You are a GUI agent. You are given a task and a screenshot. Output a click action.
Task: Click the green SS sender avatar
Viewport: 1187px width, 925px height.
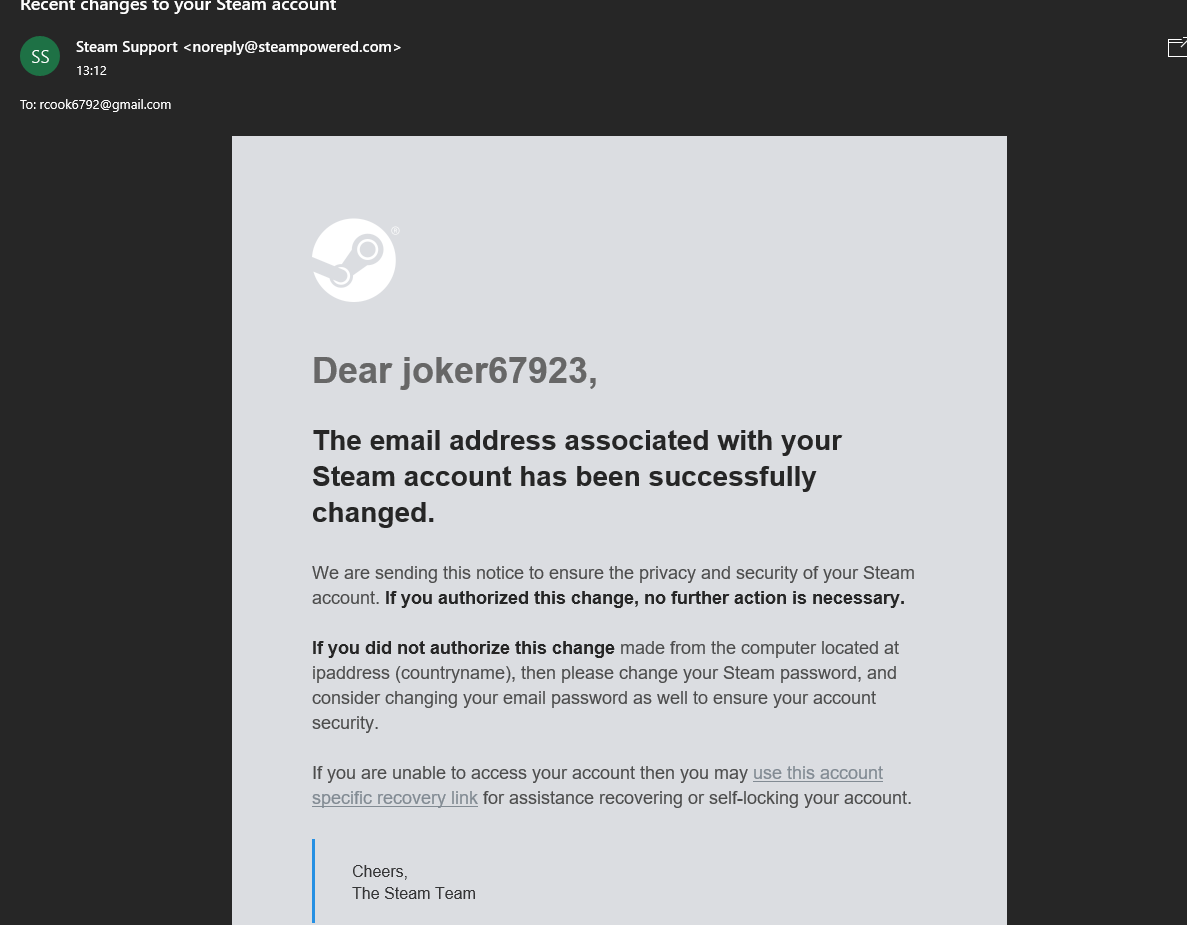coord(40,56)
